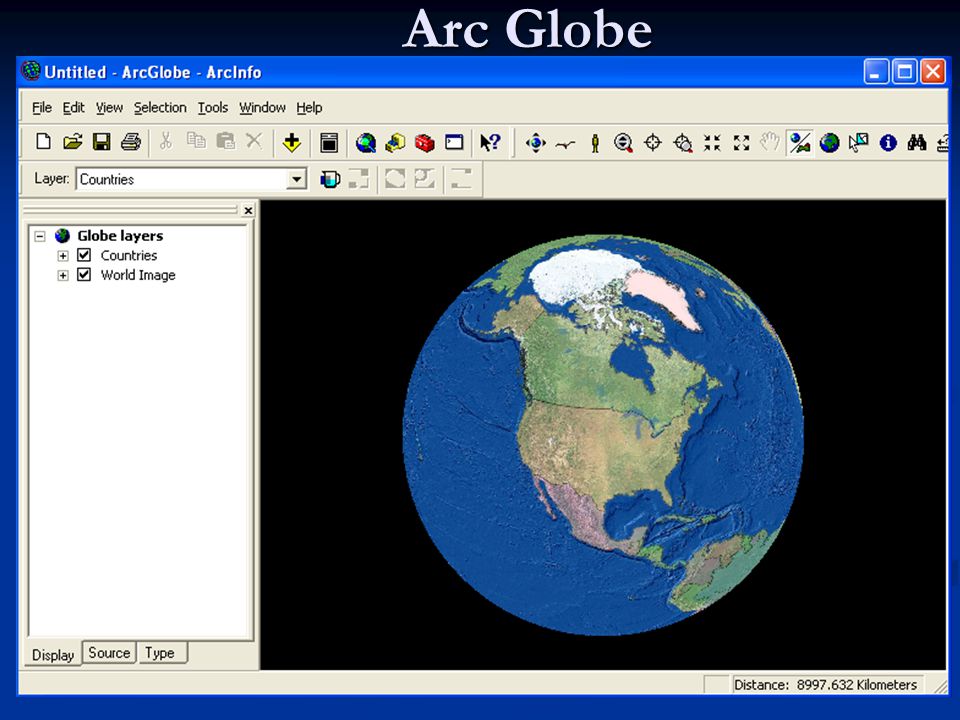
Task: Click the Distance readout in status bar
Action: 825,684
